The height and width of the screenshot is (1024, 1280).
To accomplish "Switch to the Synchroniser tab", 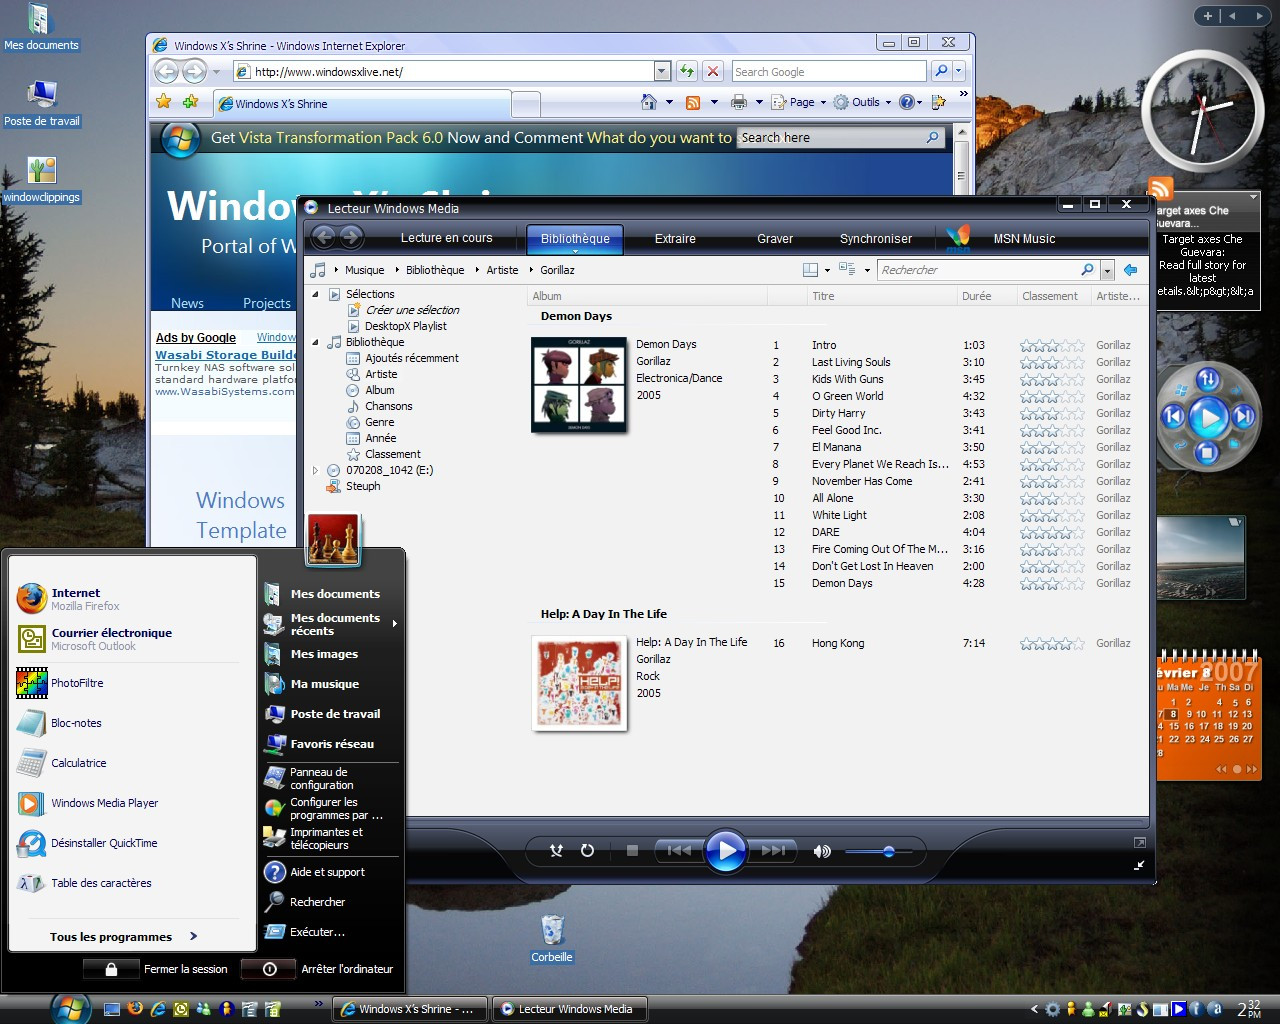I will tap(875, 239).
